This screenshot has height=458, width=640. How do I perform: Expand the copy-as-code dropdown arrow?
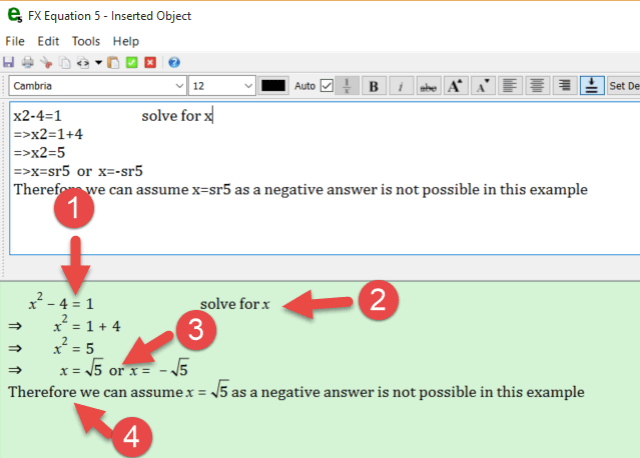[x=98, y=62]
